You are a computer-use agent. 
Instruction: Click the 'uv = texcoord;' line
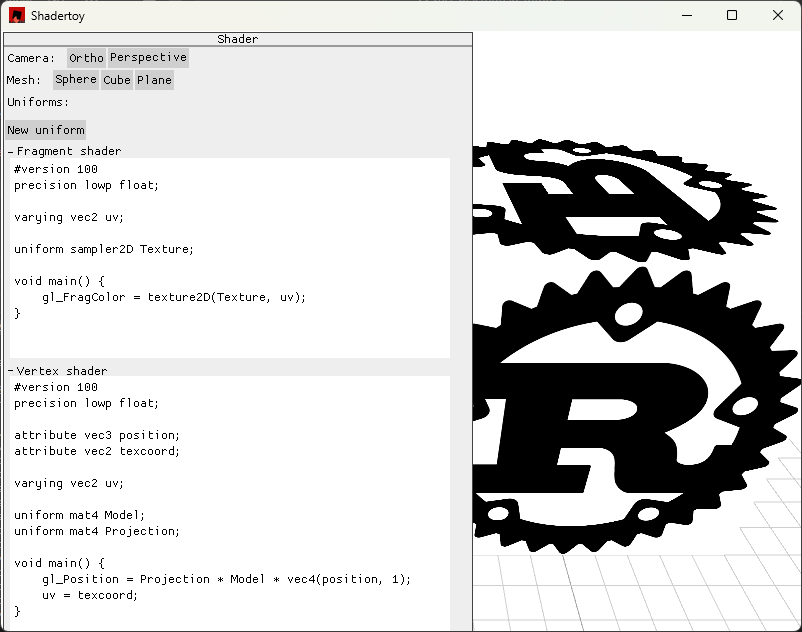coord(90,595)
